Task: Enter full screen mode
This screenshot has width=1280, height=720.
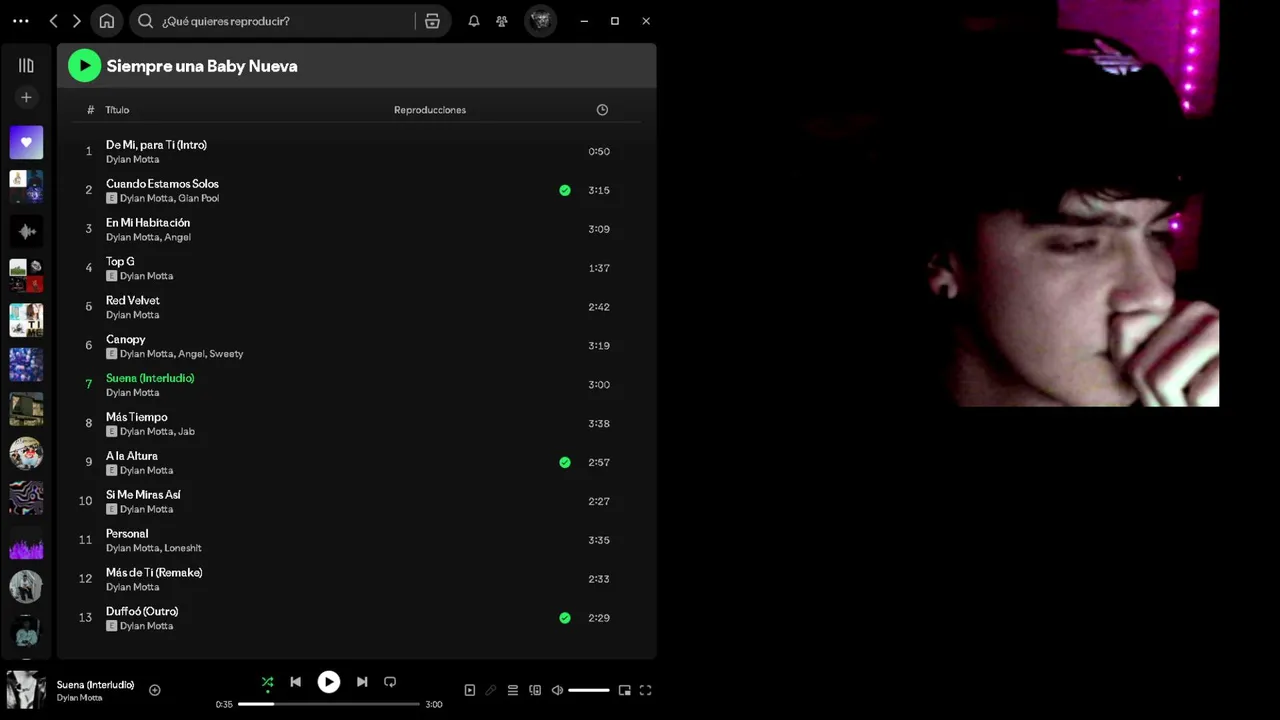Action: (x=646, y=690)
